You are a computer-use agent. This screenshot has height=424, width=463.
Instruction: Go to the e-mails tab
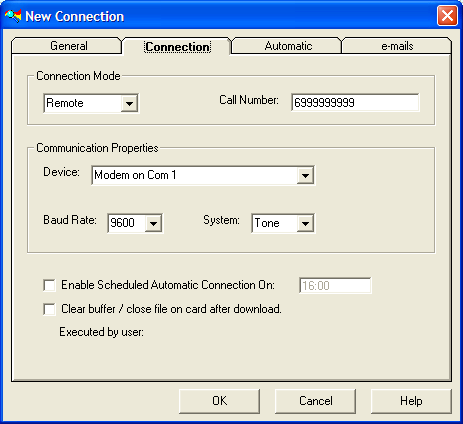397,46
